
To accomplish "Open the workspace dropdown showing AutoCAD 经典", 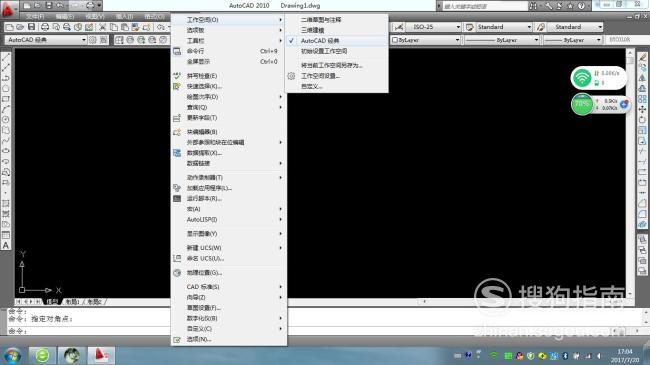I will [46, 40].
